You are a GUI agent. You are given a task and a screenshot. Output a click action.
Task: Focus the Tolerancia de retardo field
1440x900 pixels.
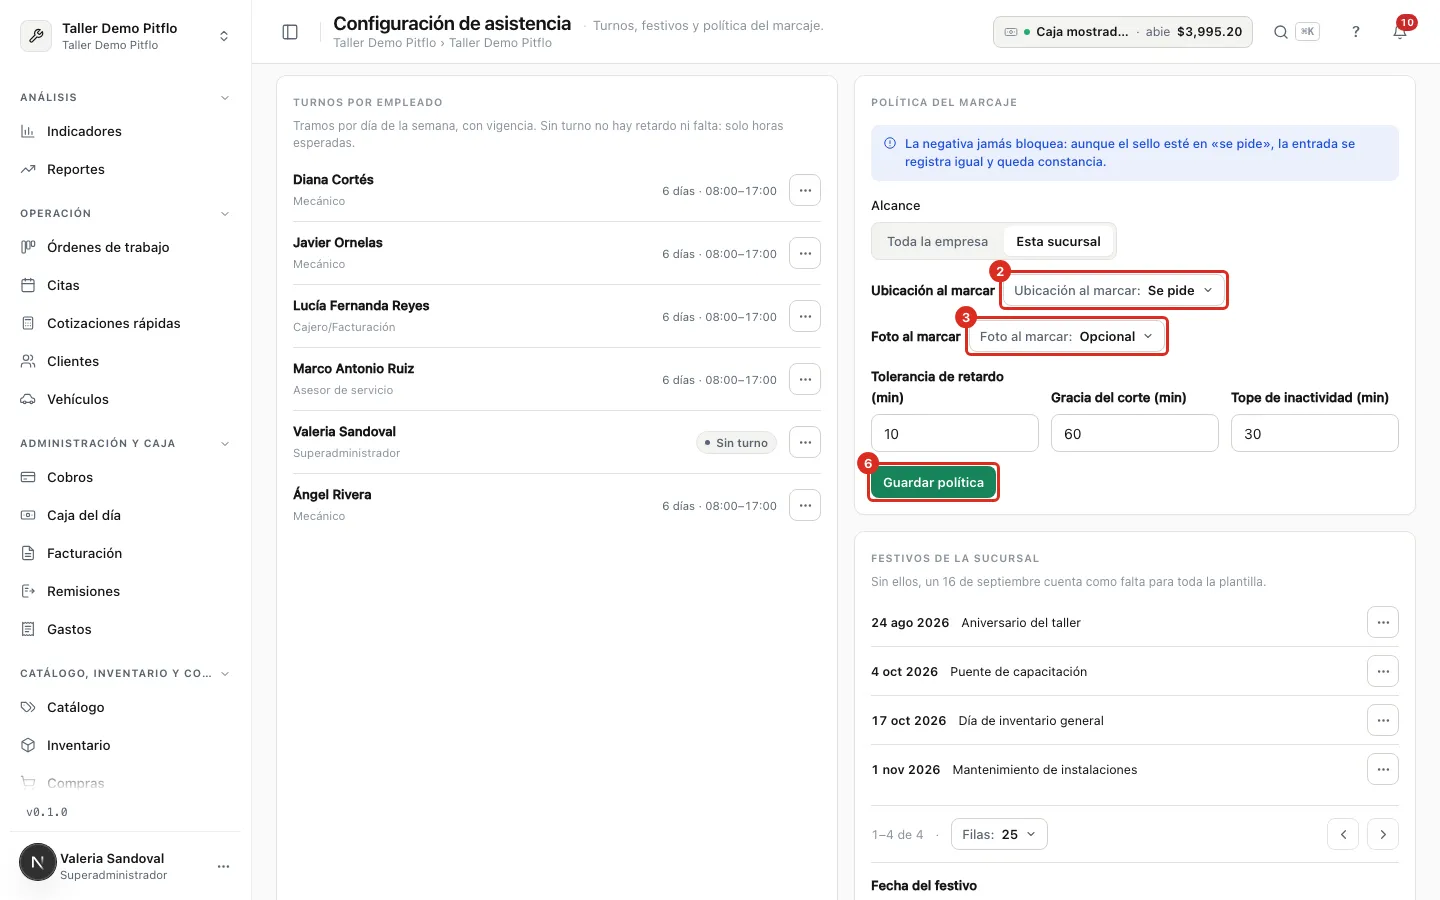click(955, 433)
